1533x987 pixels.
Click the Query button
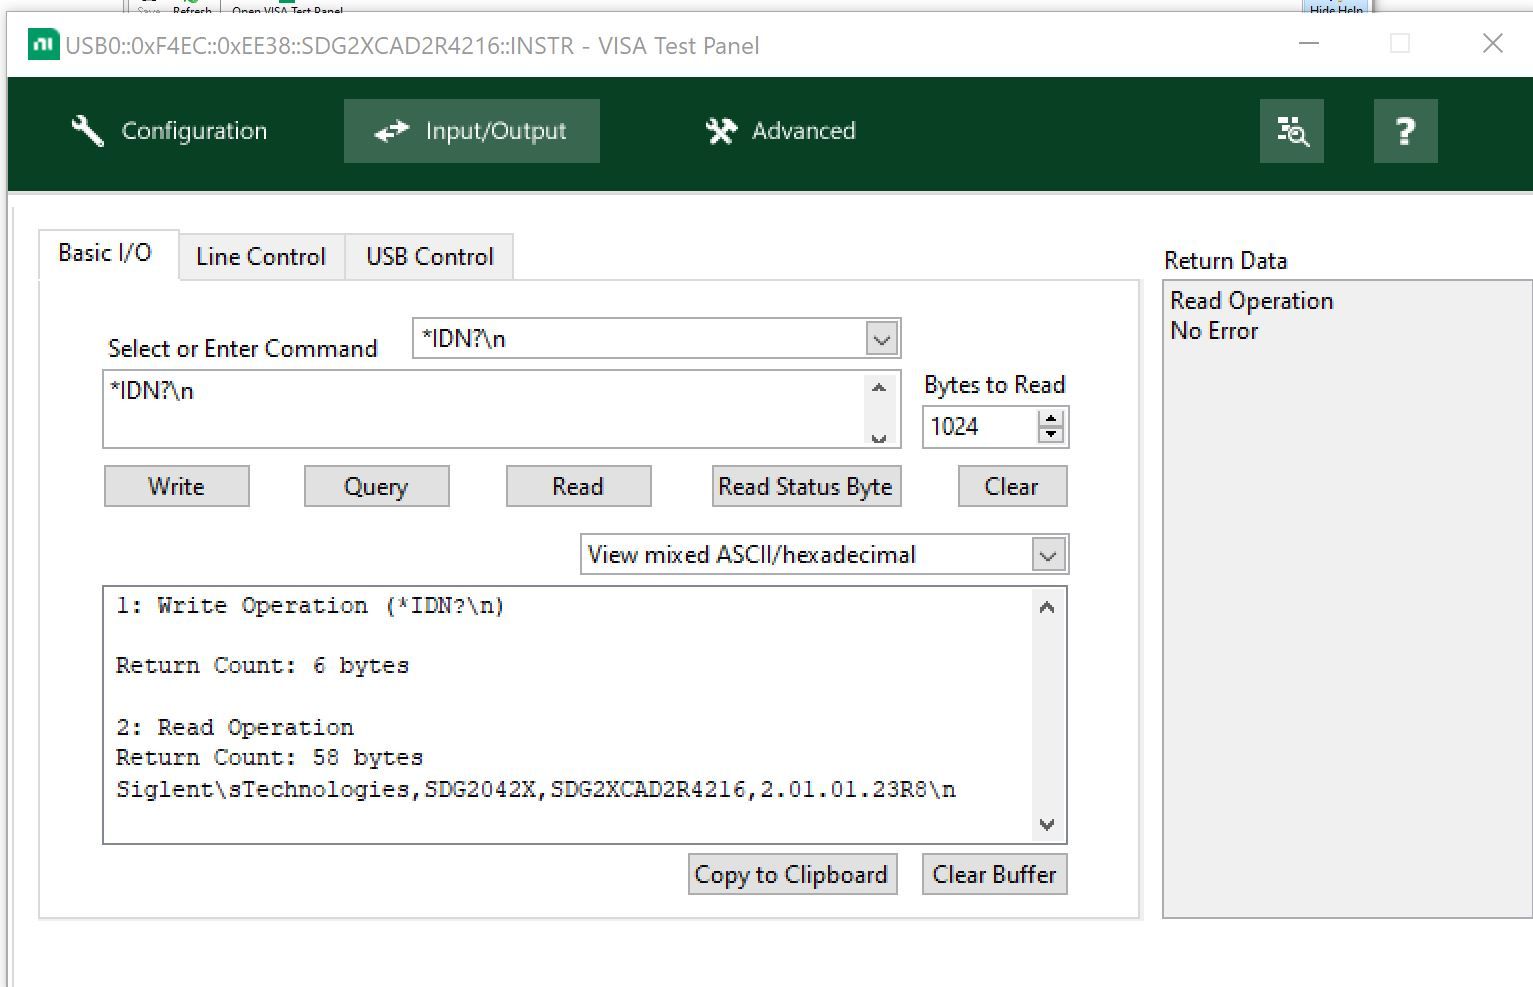click(x=376, y=486)
